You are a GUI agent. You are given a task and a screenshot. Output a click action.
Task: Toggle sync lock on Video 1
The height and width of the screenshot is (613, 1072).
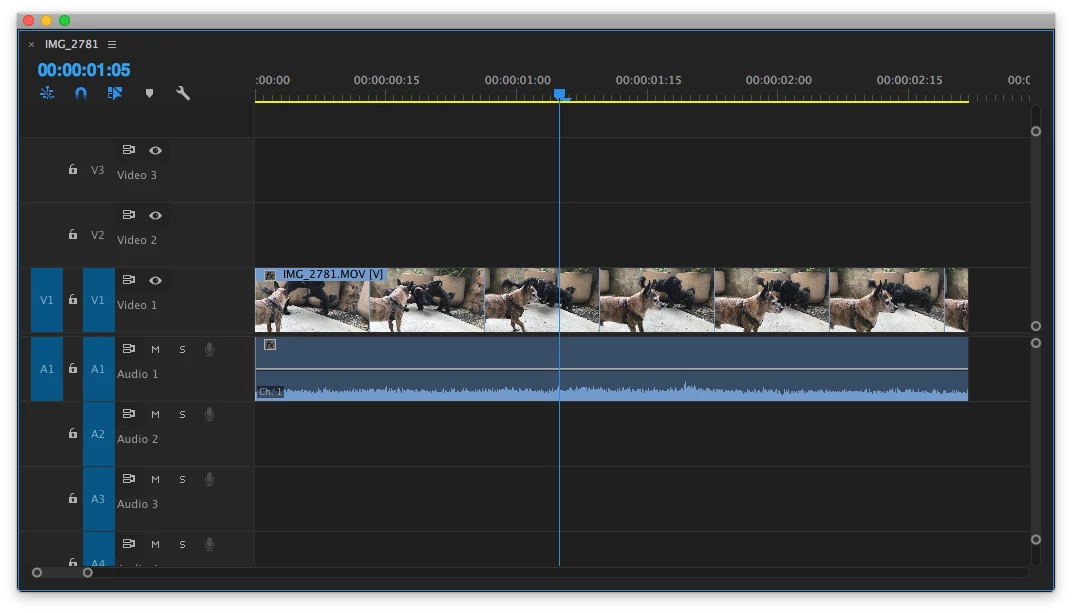point(129,280)
